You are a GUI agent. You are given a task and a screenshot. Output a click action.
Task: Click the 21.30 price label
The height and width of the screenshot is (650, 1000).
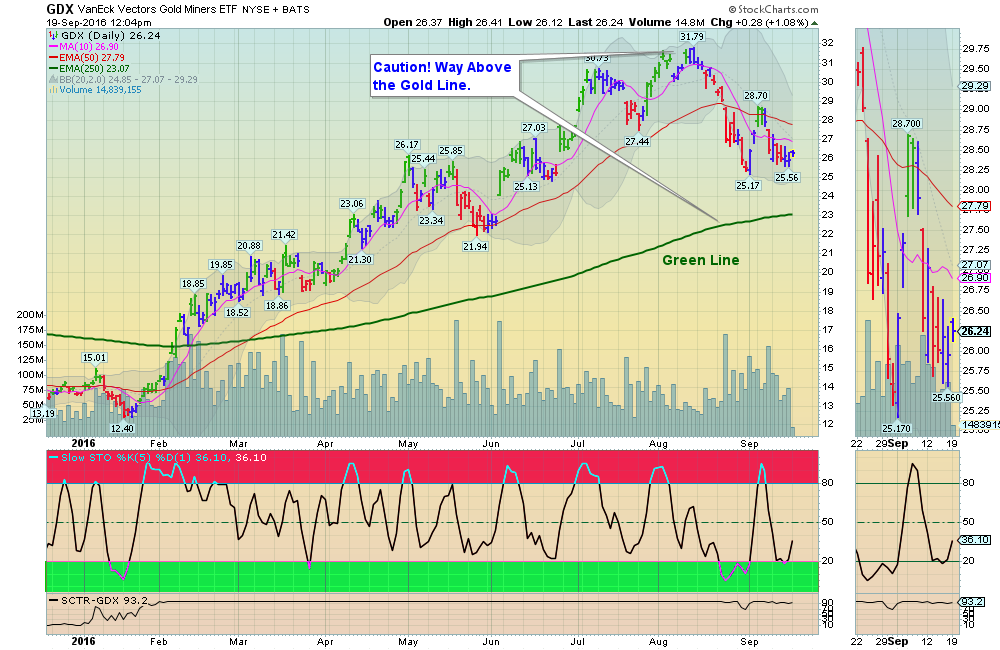(360, 260)
